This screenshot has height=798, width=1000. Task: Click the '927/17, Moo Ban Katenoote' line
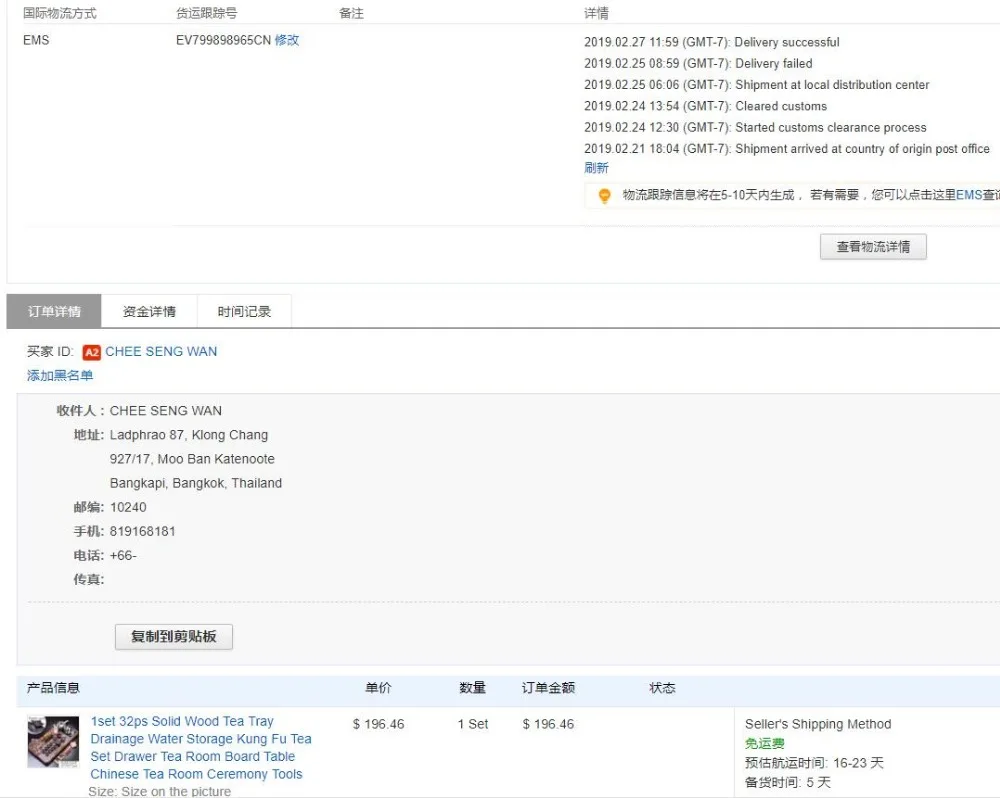pyautogui.click(x=192, y=459)
